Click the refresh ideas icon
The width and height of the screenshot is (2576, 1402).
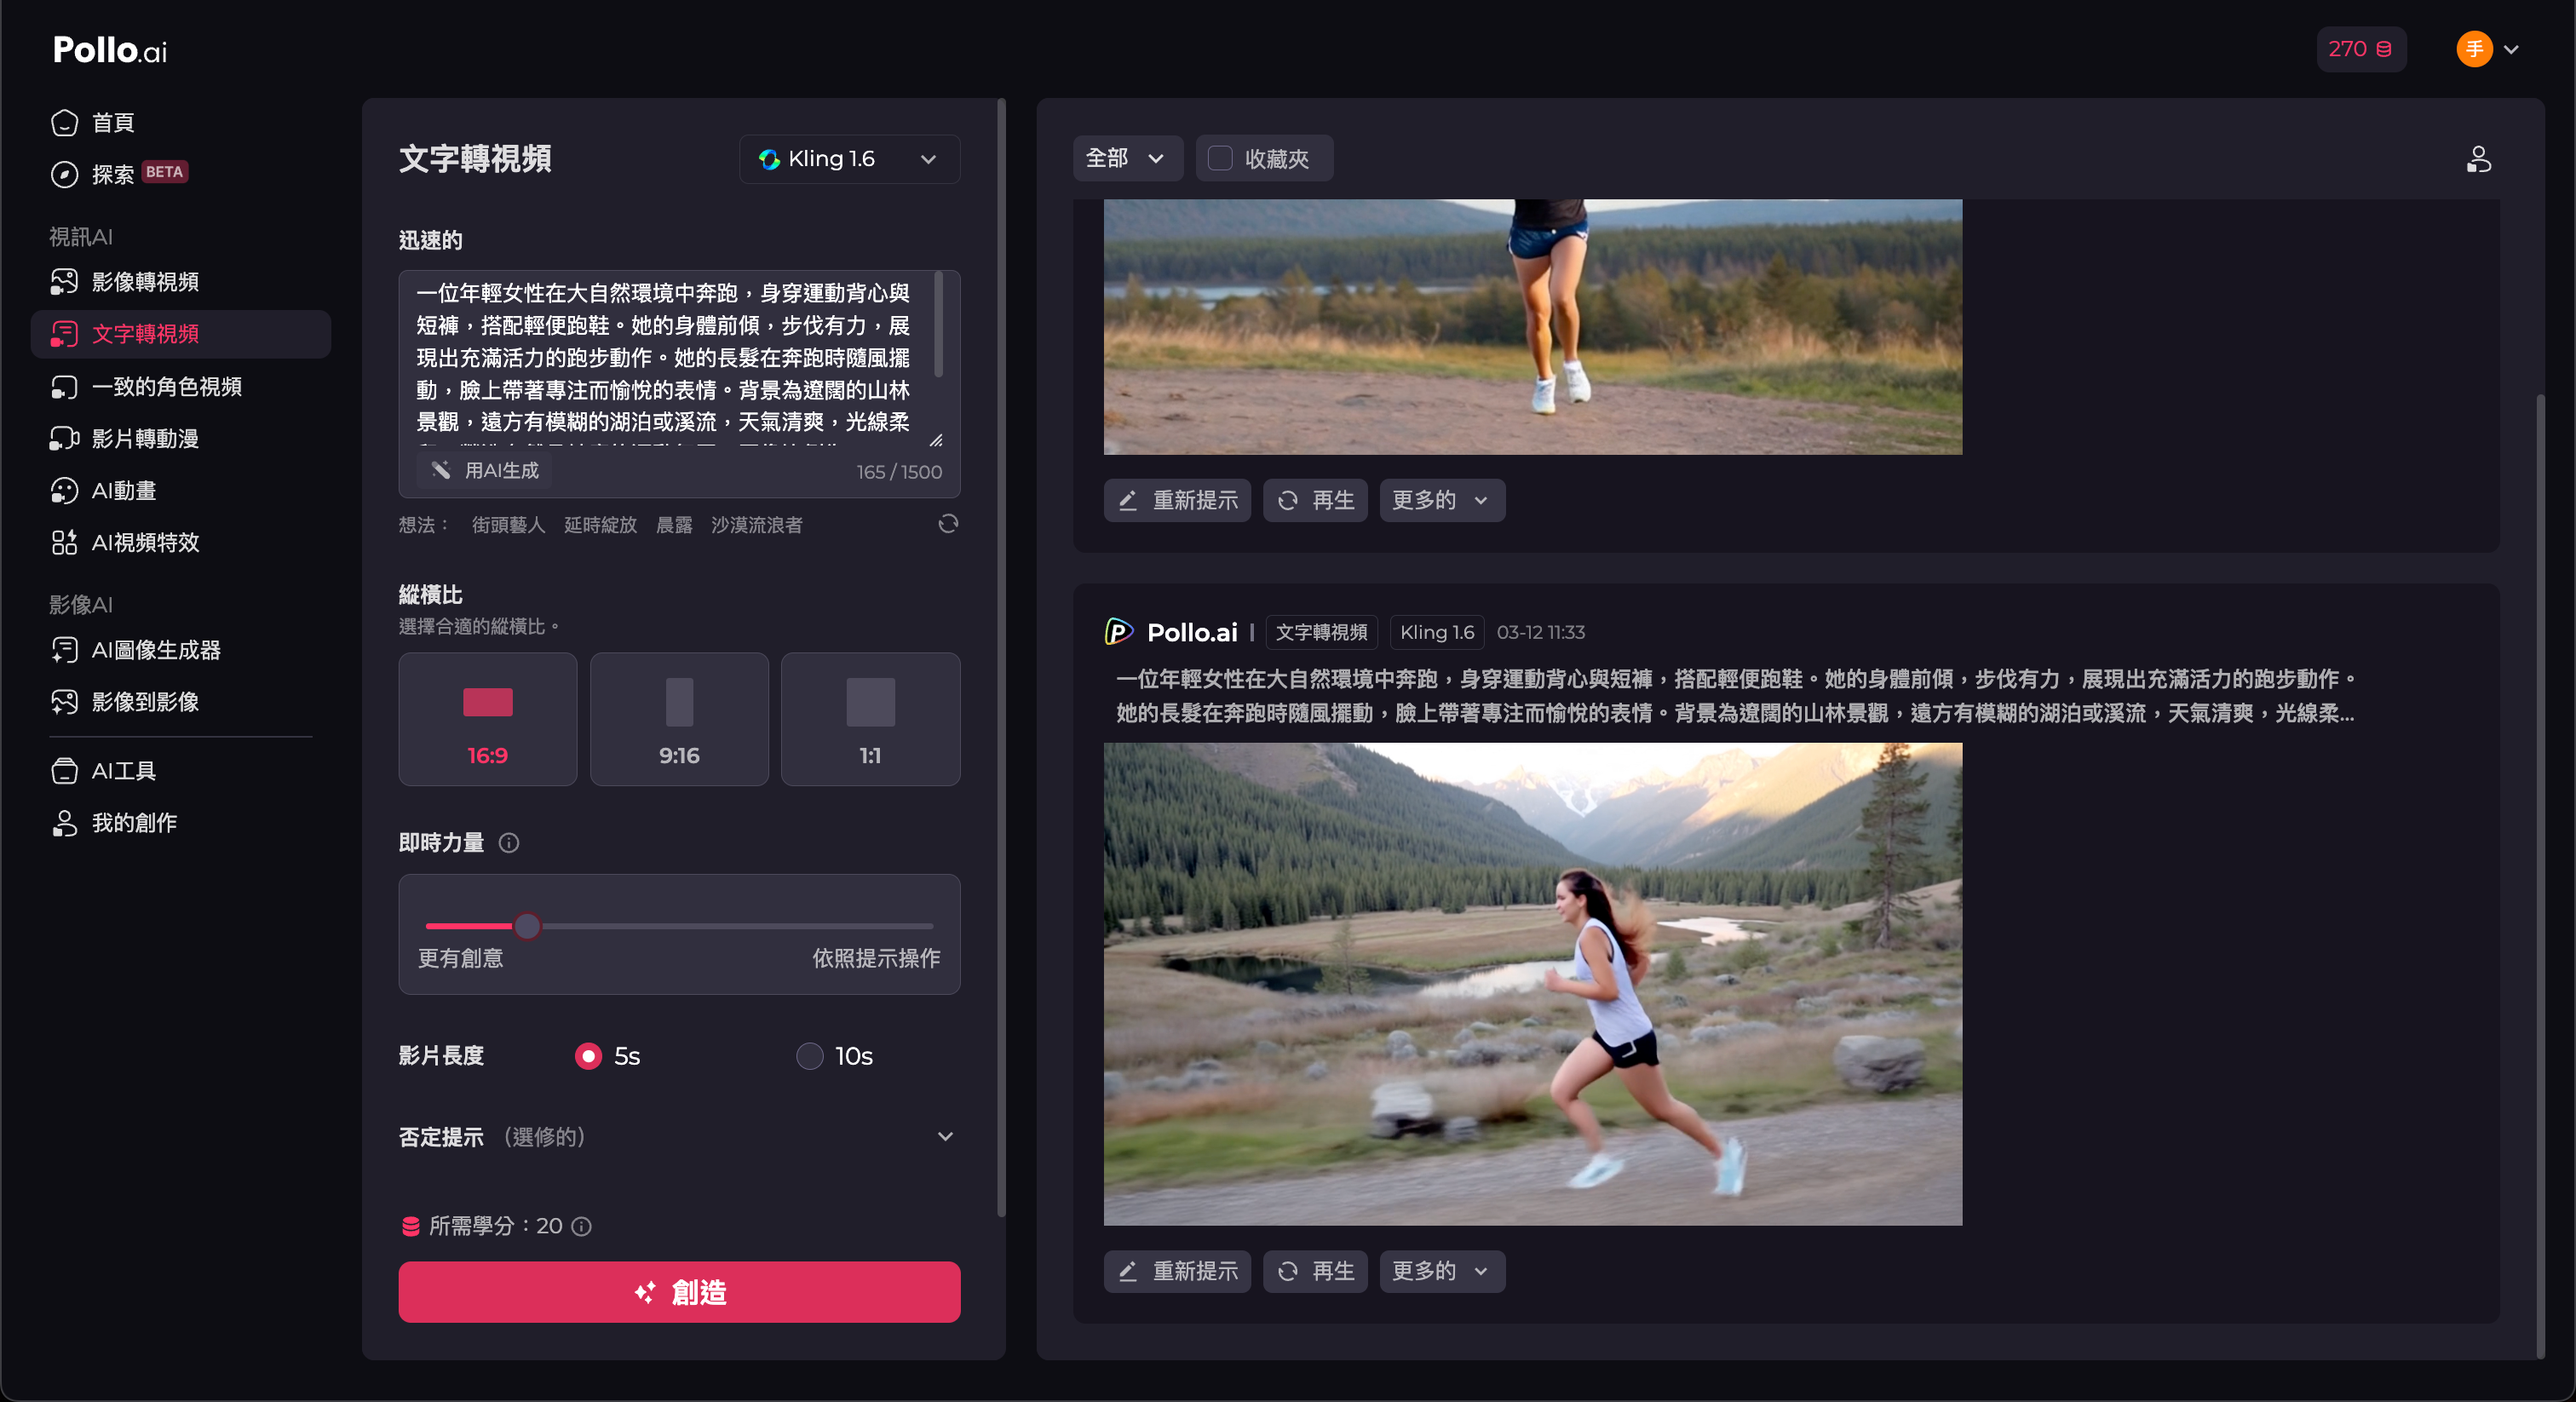coord(947,524)
